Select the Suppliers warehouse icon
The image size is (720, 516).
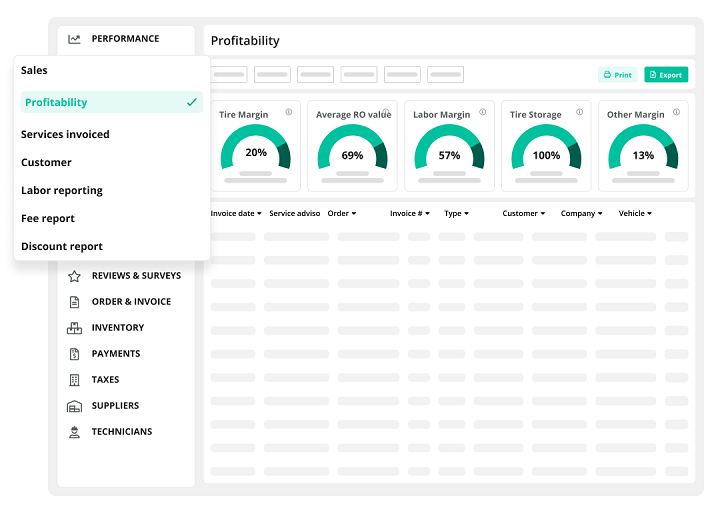74,406
